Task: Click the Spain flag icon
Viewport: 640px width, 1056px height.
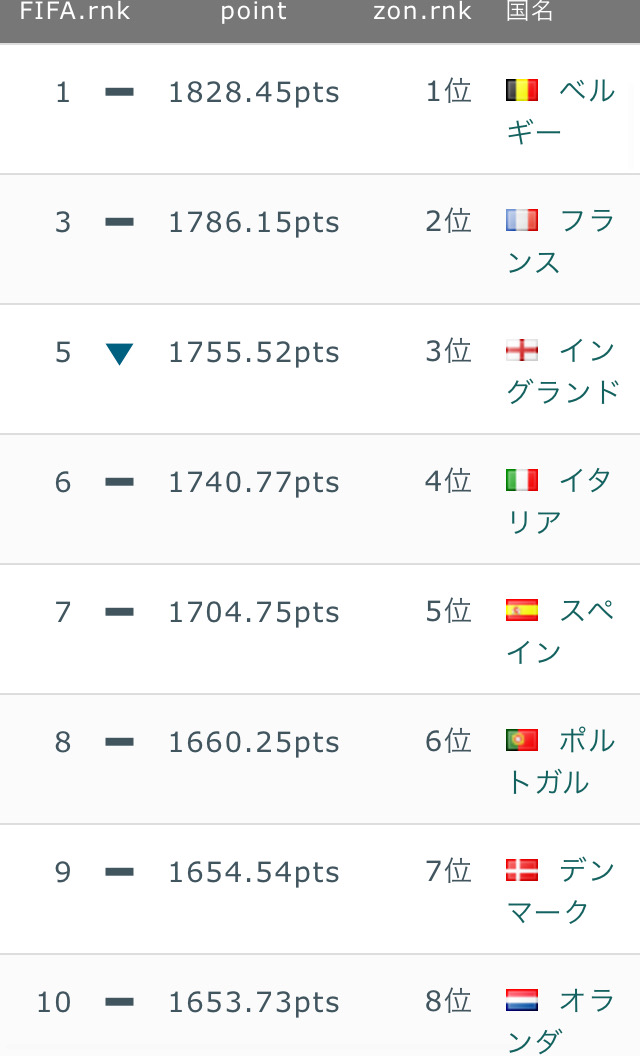Action: click(x=522, y=610)
